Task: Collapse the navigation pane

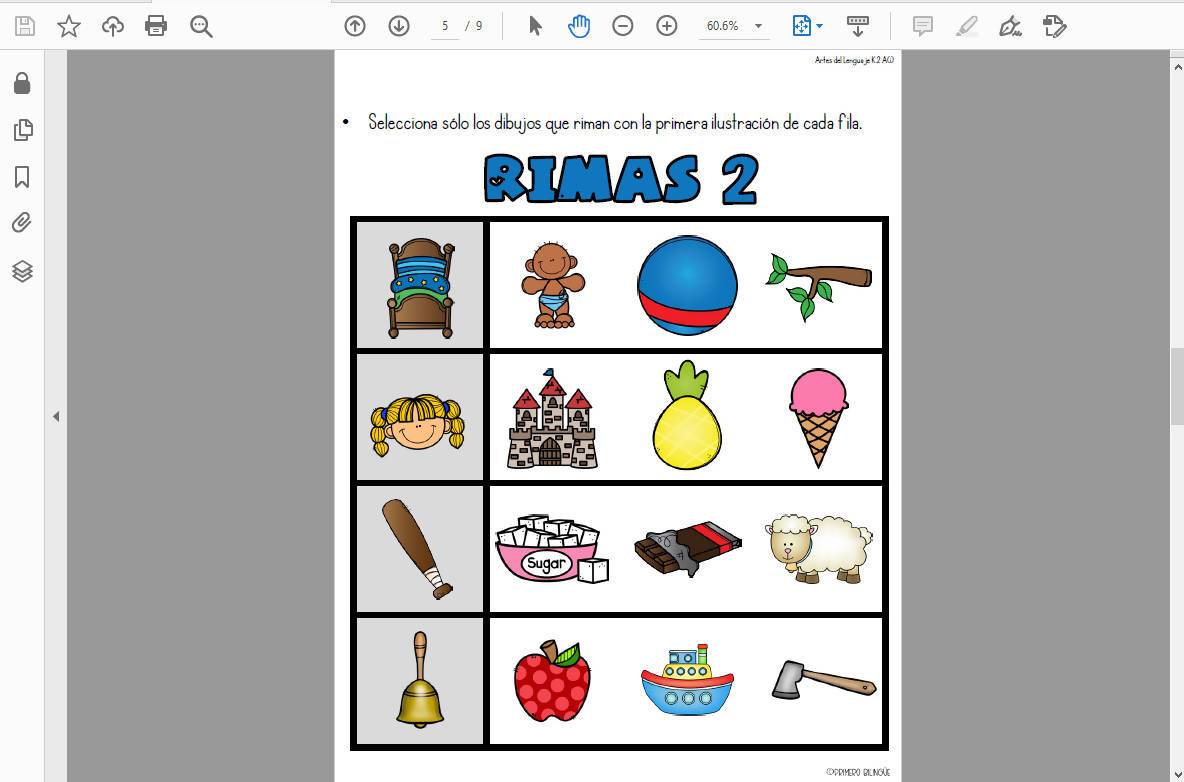Action: click(57, 416)
